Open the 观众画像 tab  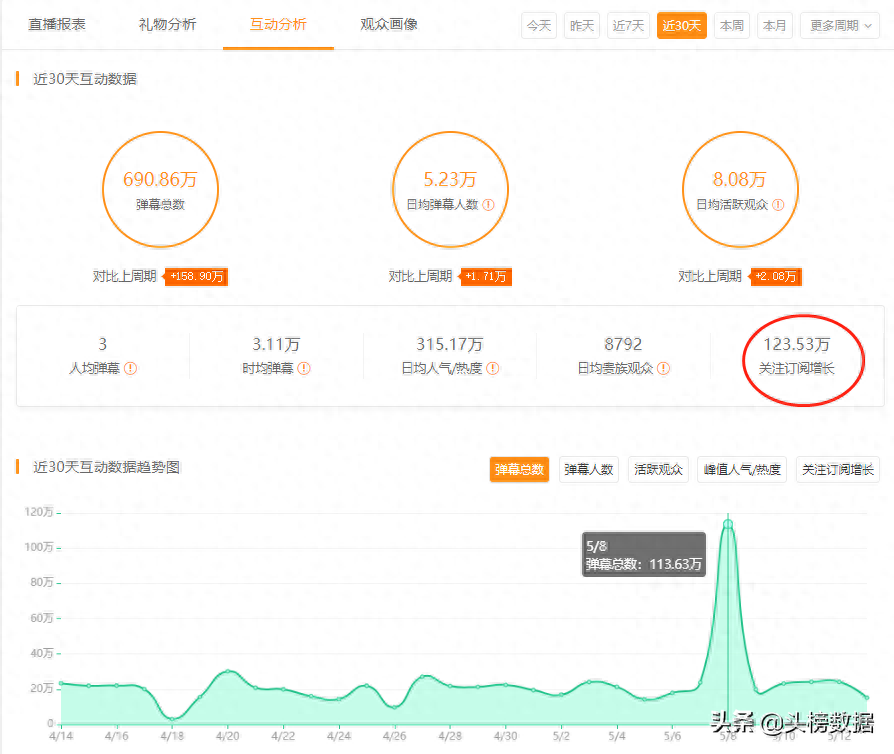tap(389, 24)
